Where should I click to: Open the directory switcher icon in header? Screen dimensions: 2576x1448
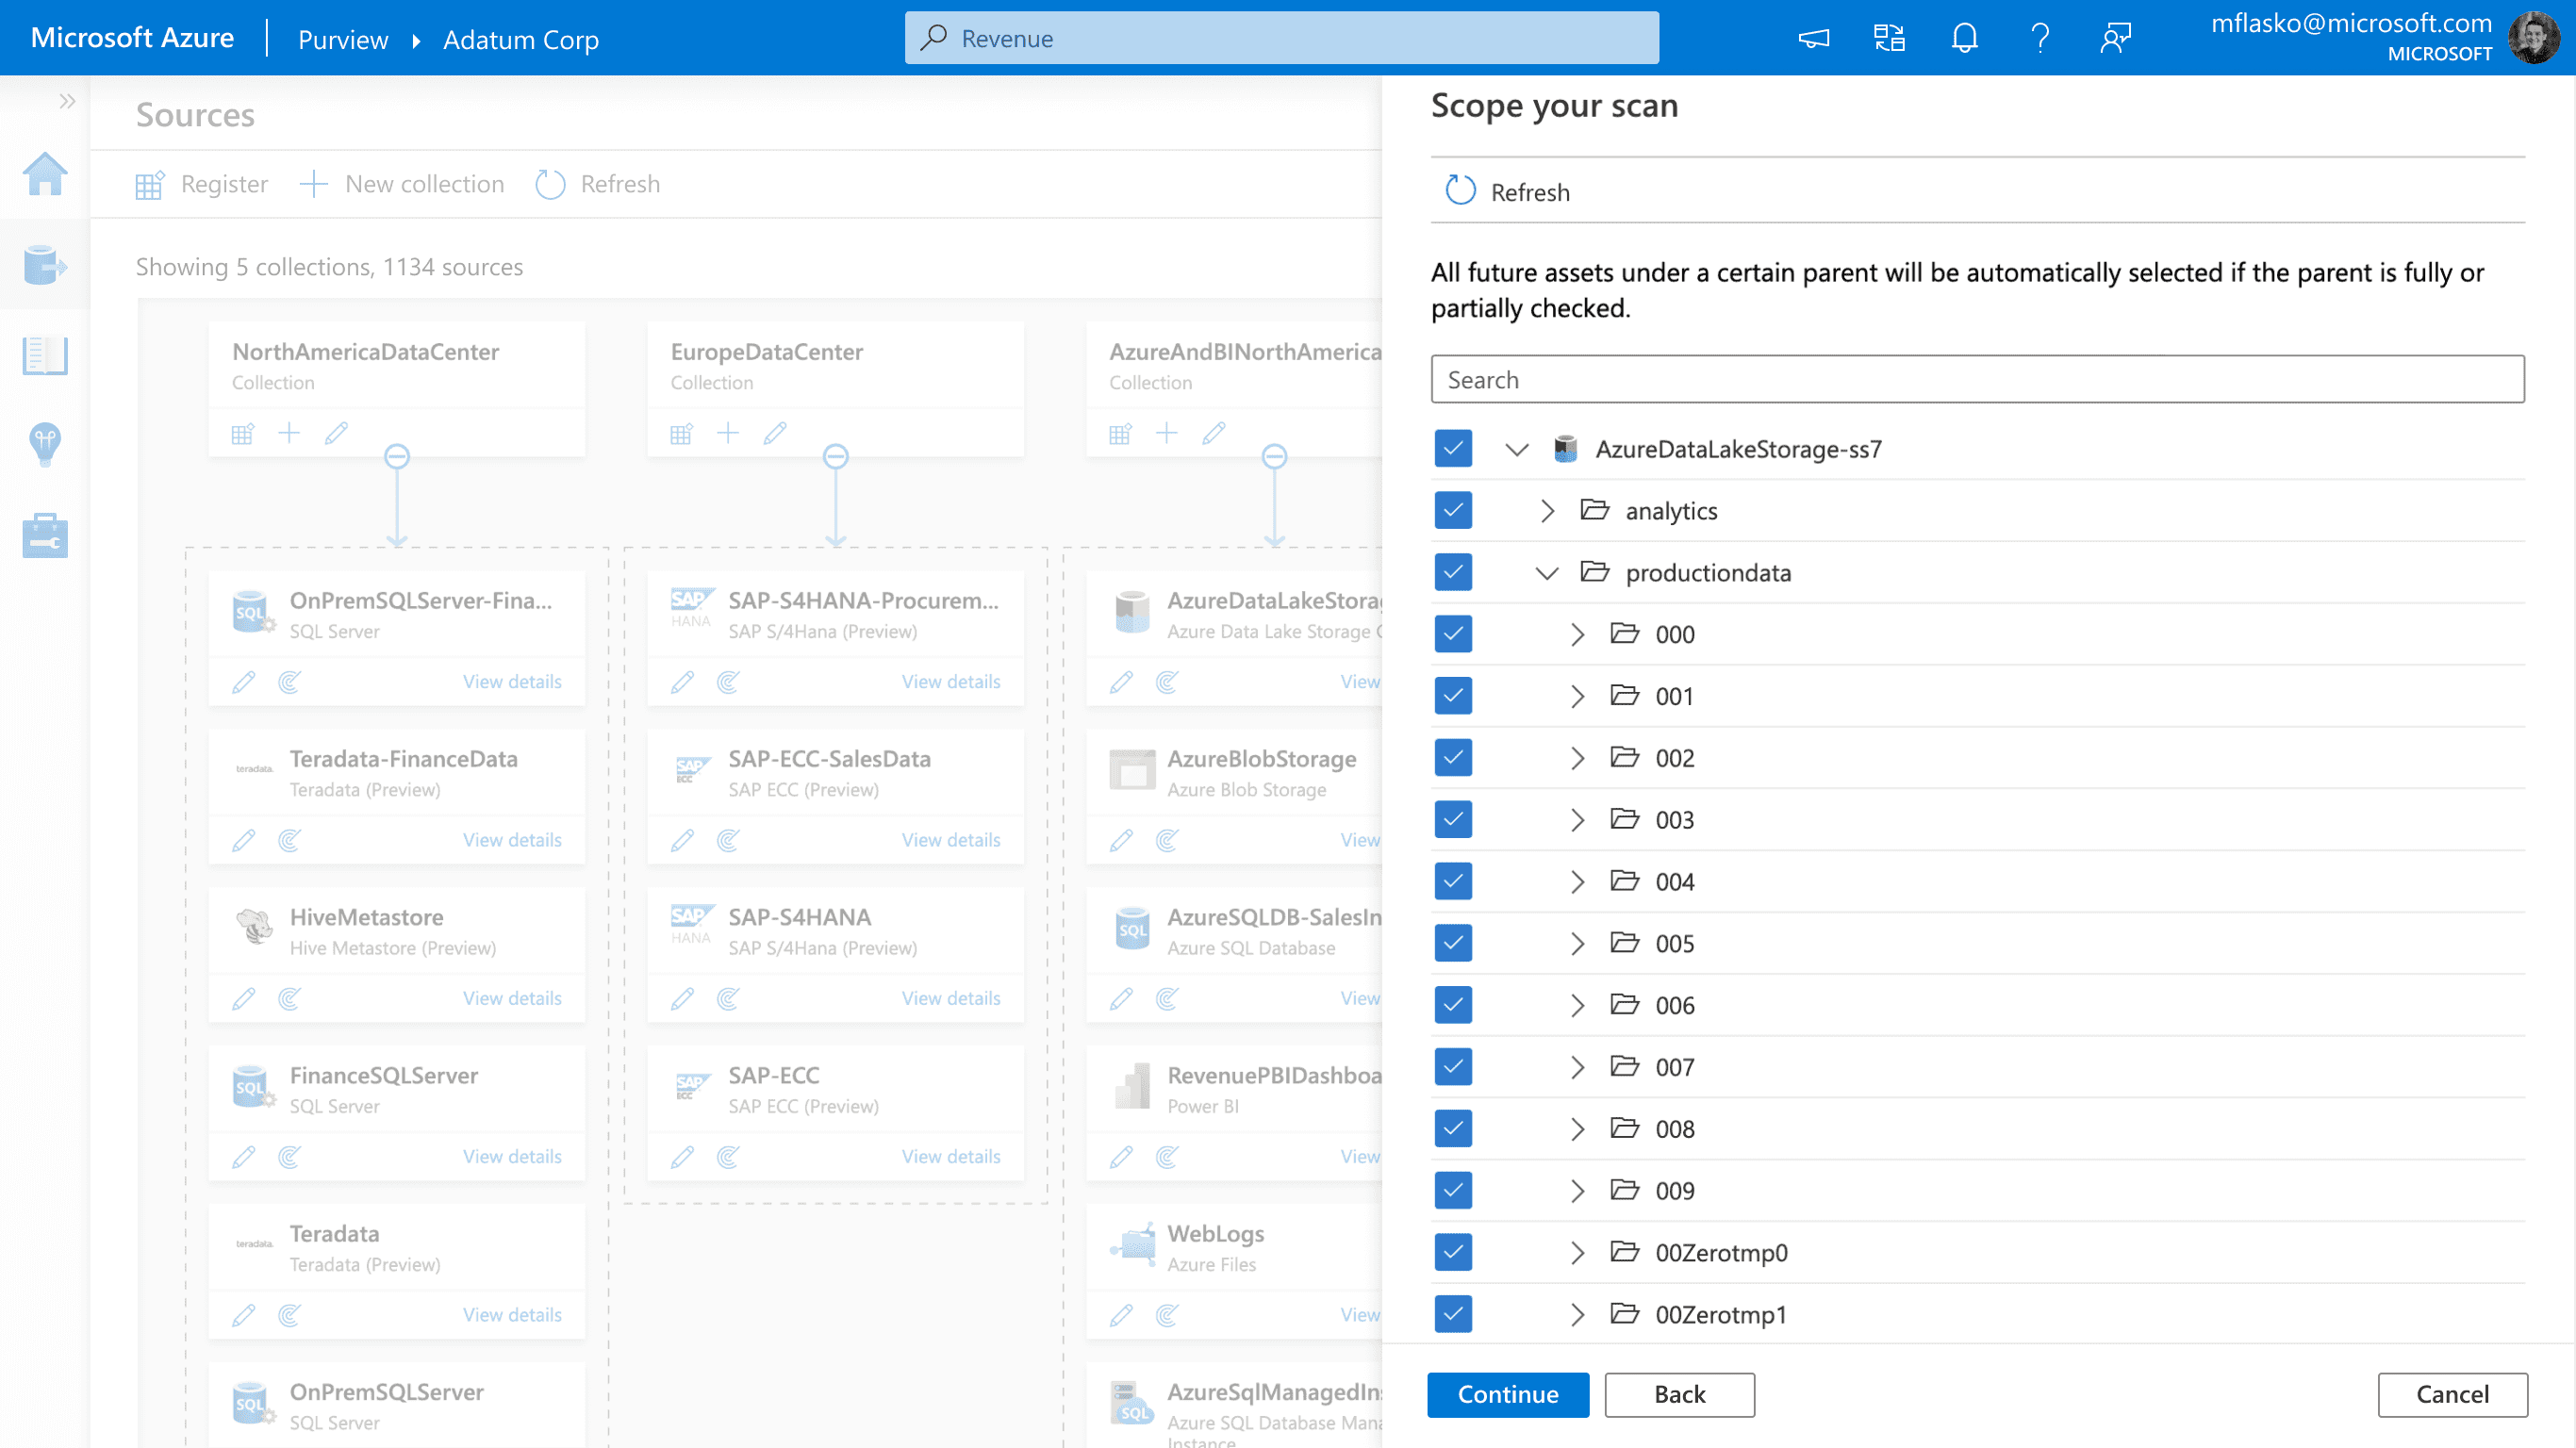coord(1889,38)
